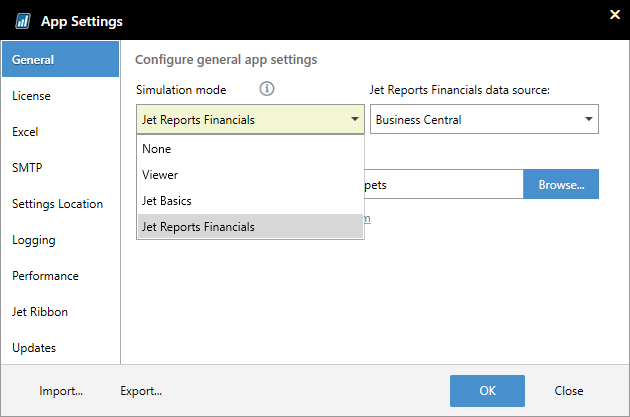Open the Logging section

[x=60, y=240]
